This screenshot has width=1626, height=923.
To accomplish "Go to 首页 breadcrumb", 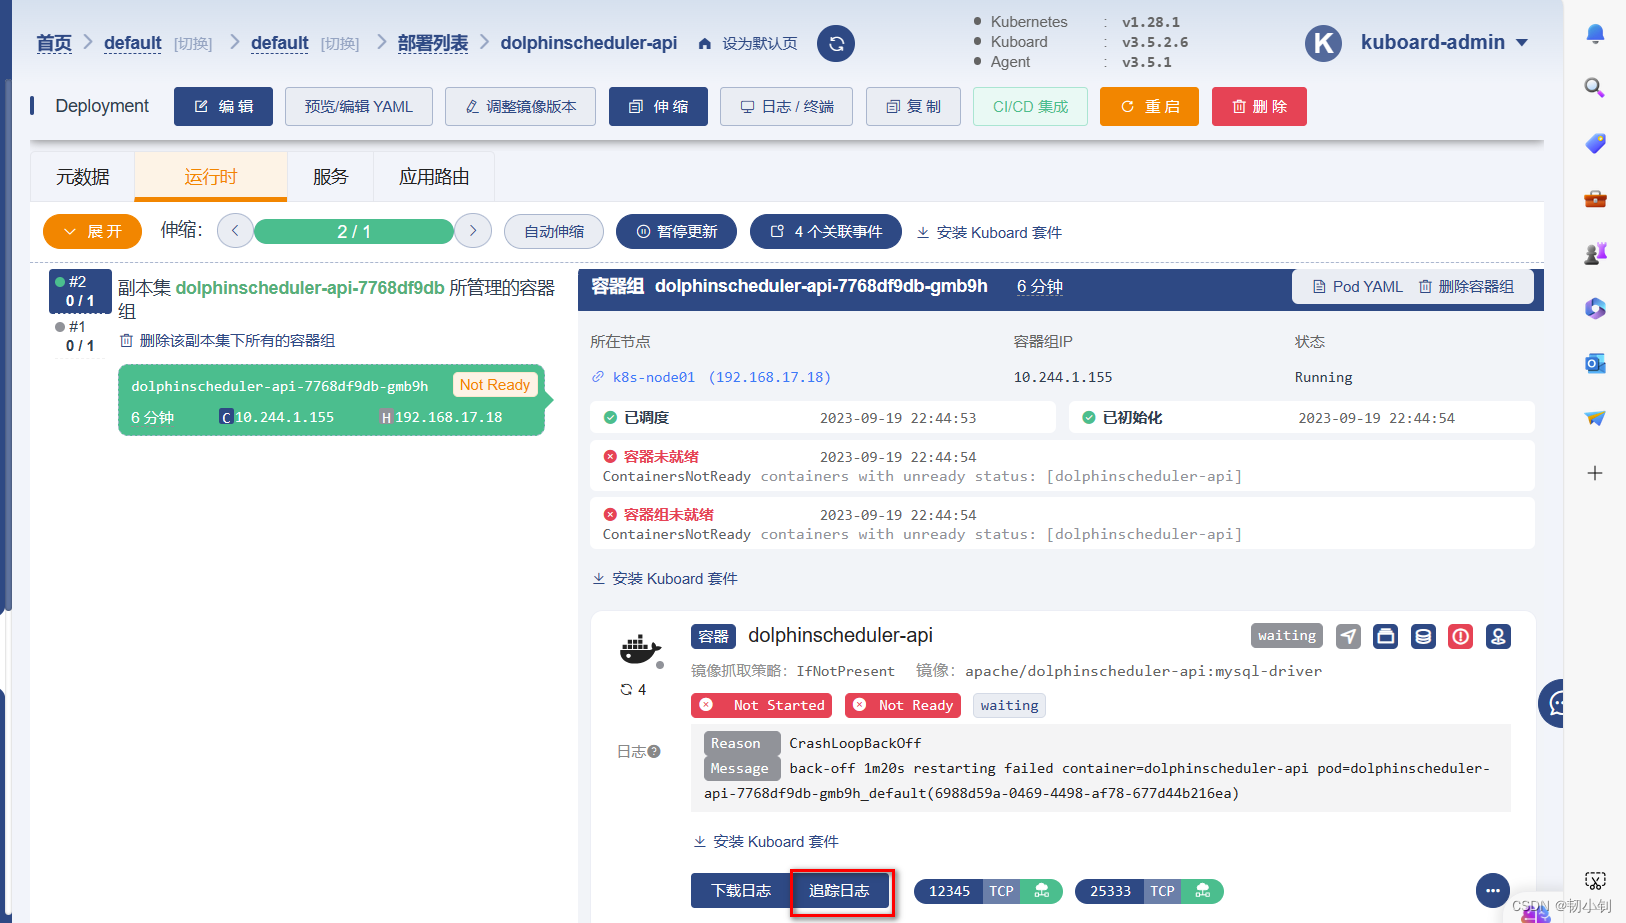I will tap(54, 43).
